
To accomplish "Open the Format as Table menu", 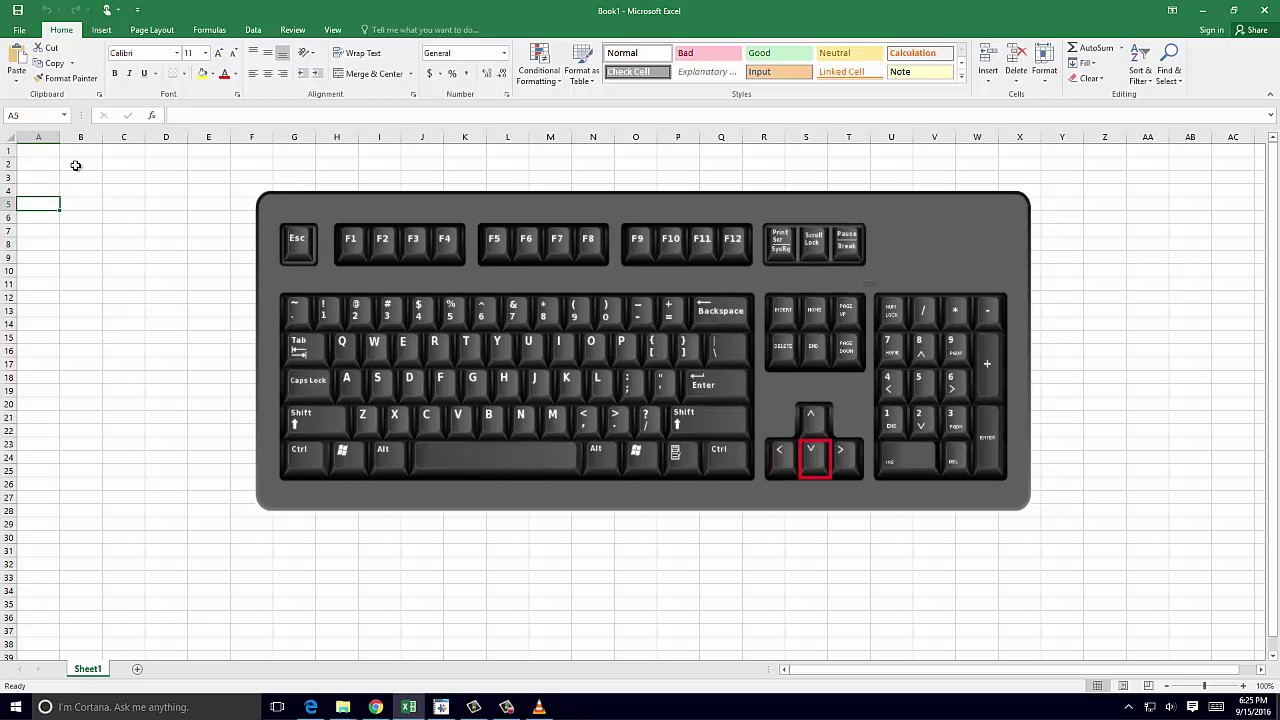I will (x=581, y=65).
